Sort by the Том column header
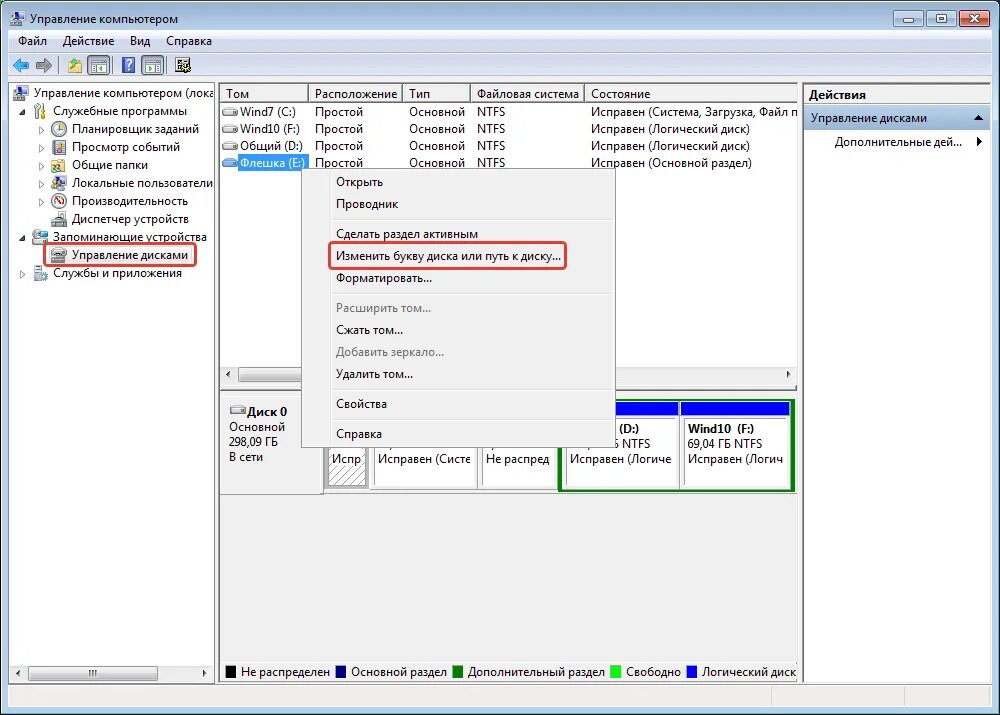 coord(263,94)
